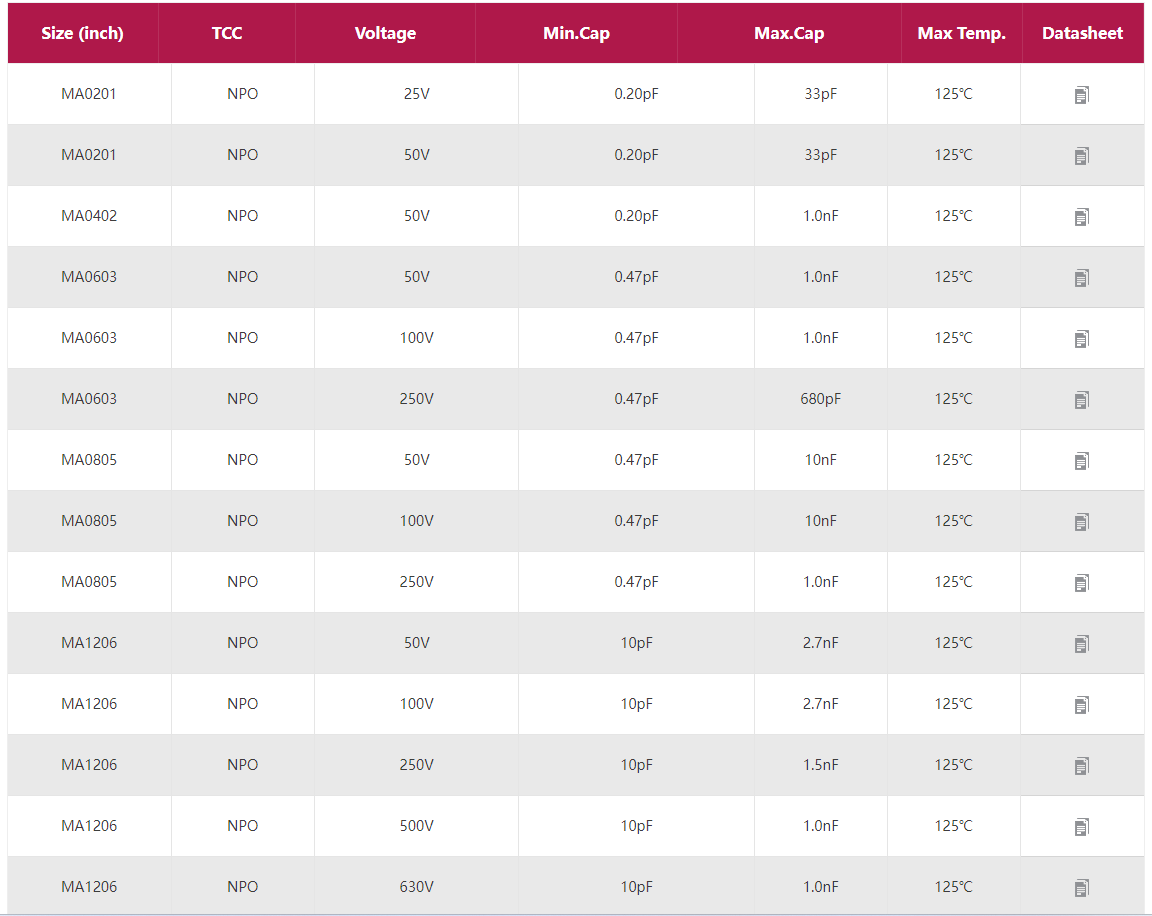This screenshot has height=916, width=1152.
Task: Click the 680pF Max.Cap cell
Action: click(x=820, y=399)
